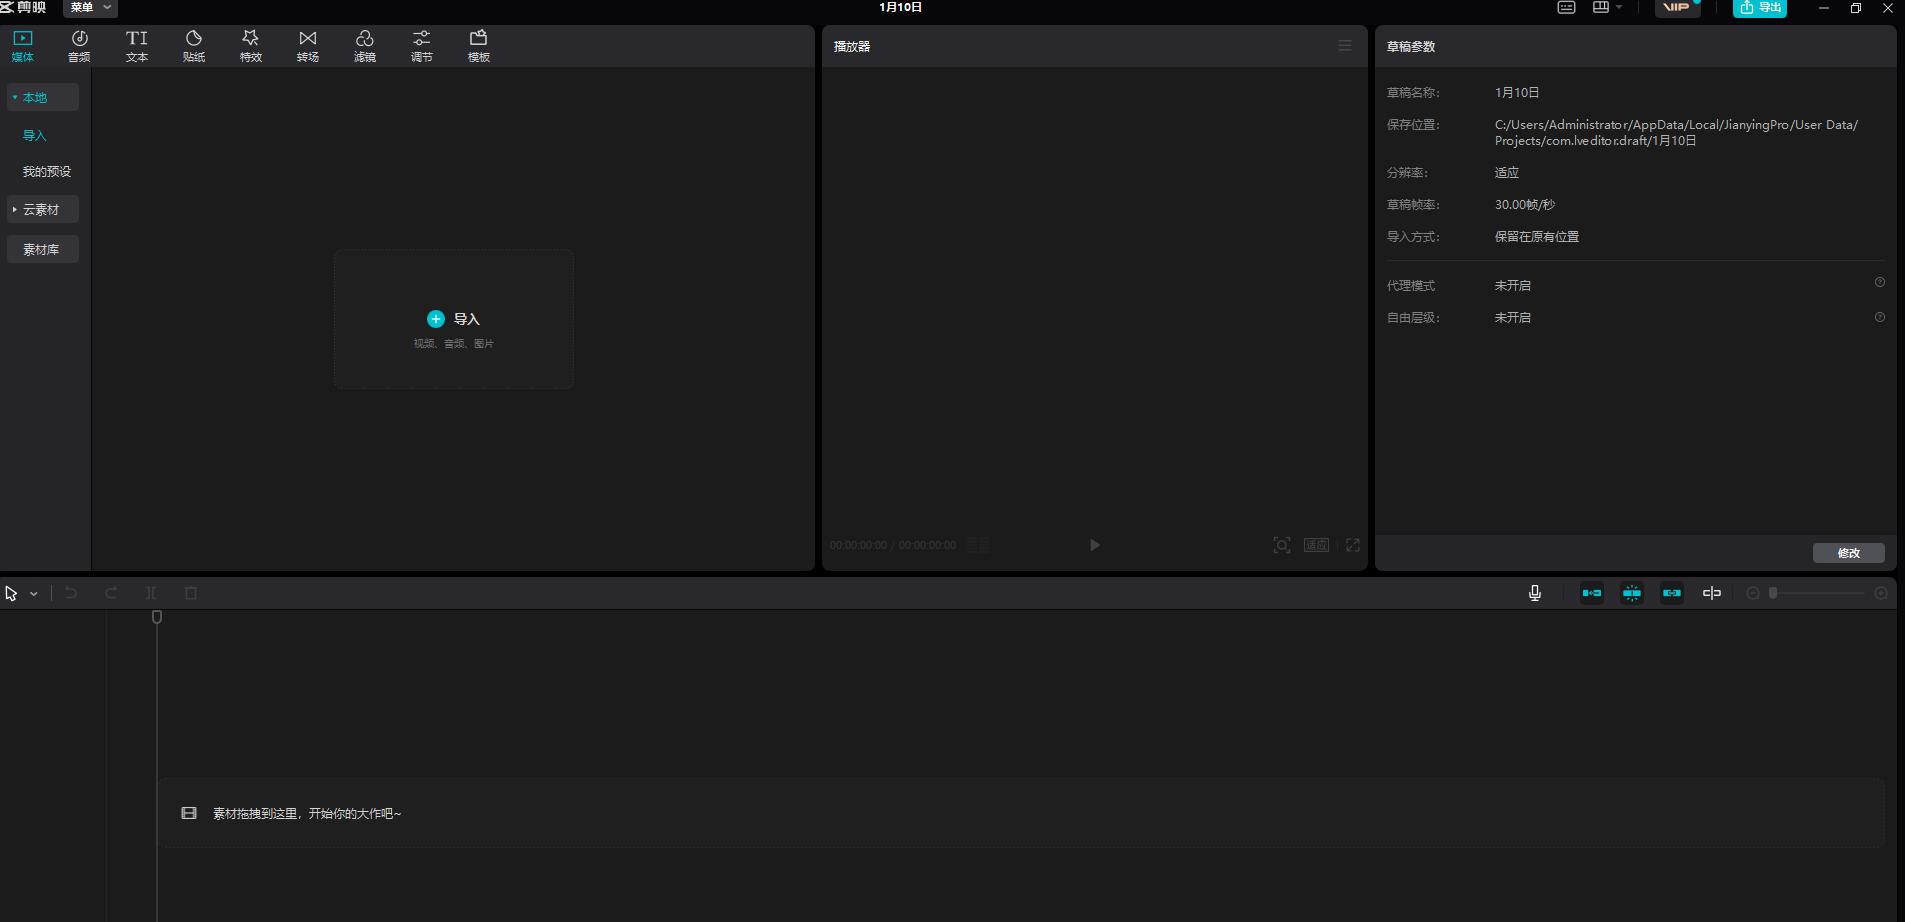
Task: Click the split clip tool
Action: tap(151, 593)
